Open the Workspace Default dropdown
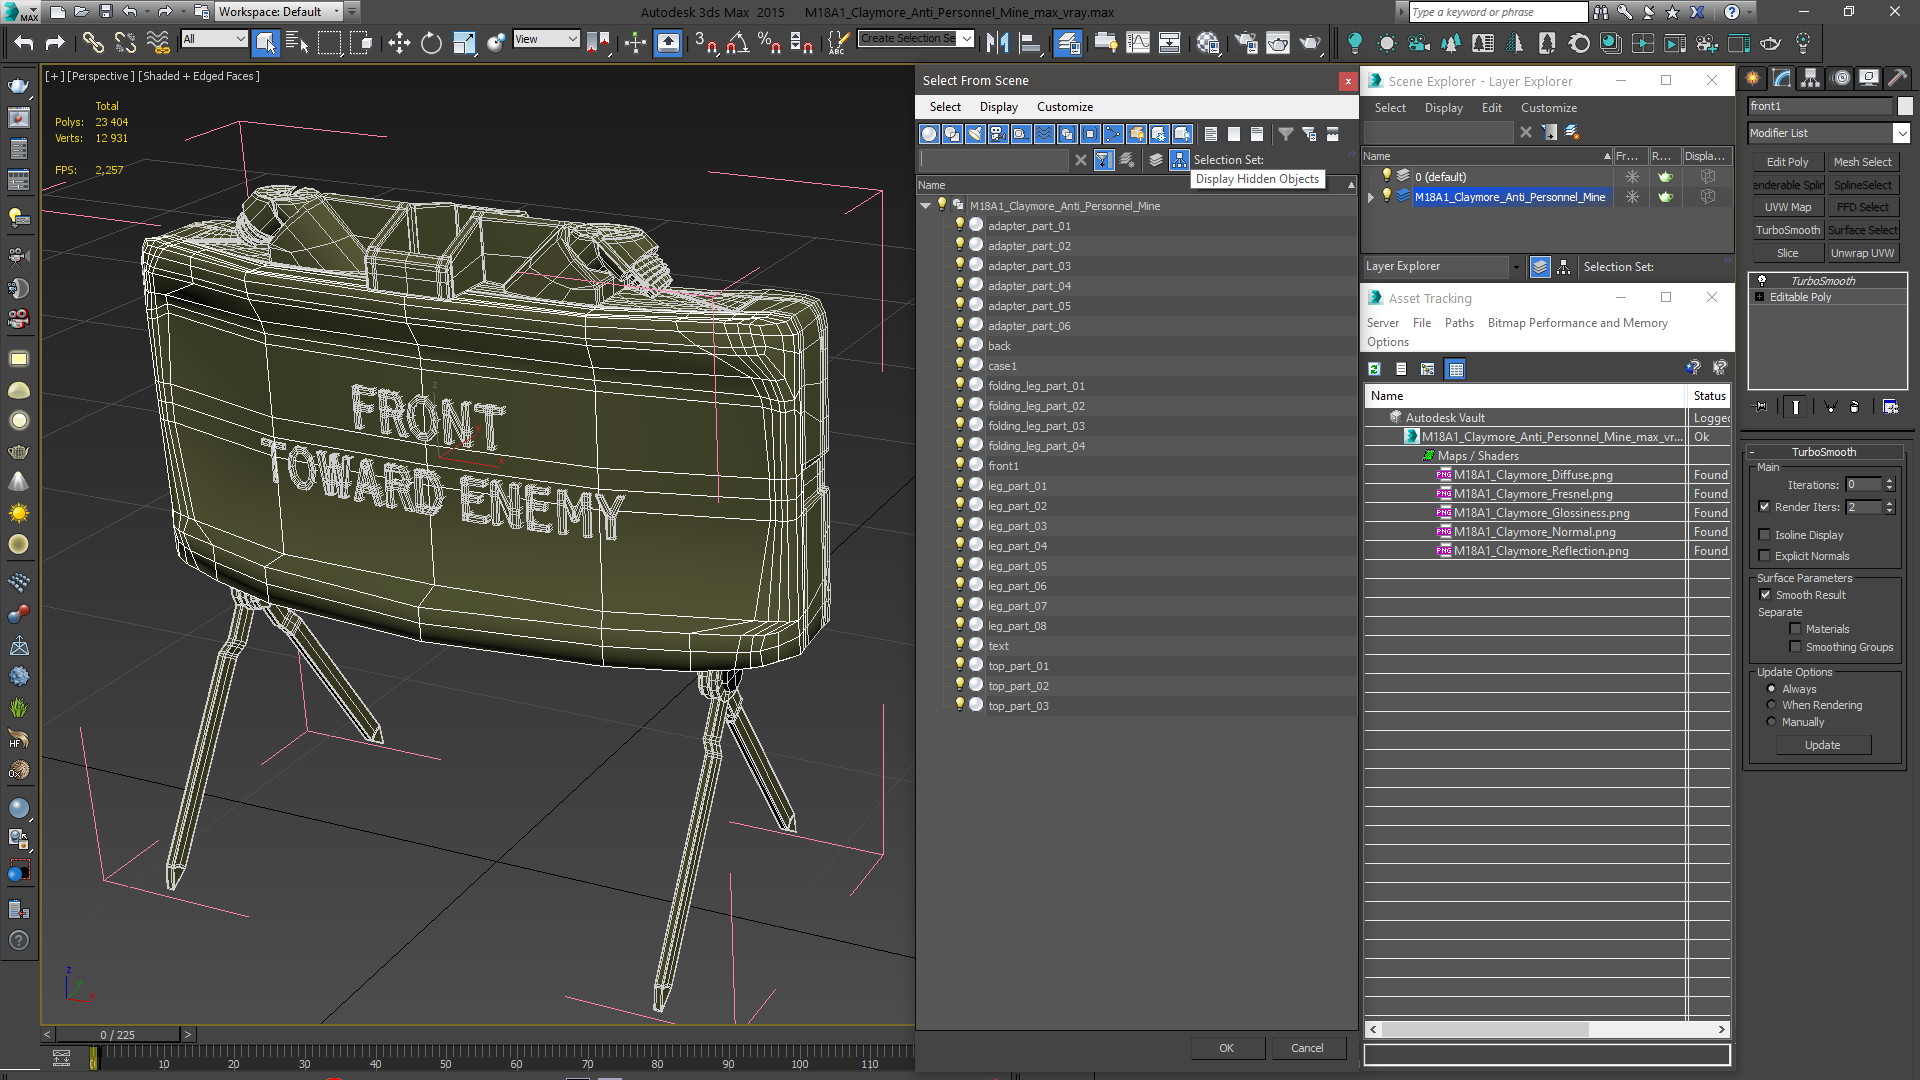1920x1080 pixels. pos(279,12)
